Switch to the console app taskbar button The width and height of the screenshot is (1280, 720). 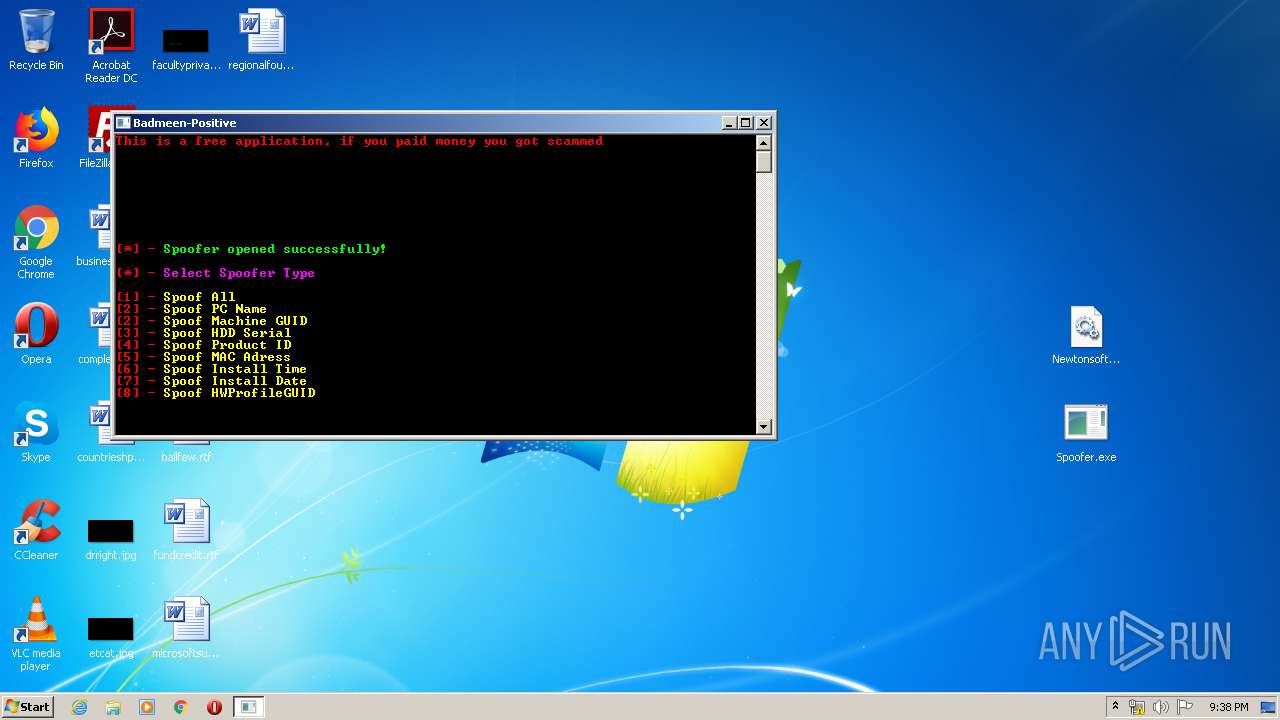248,707
